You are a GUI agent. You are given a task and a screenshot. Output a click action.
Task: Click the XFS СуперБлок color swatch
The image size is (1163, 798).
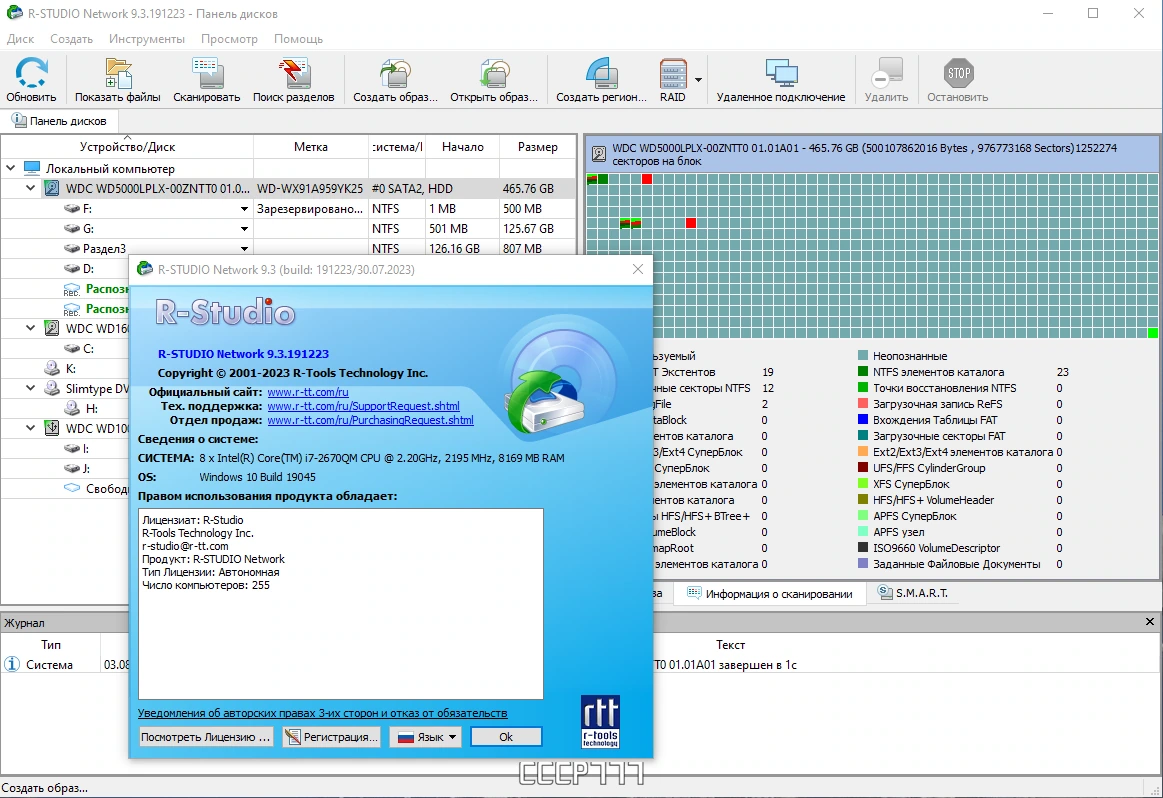point(863,484)
